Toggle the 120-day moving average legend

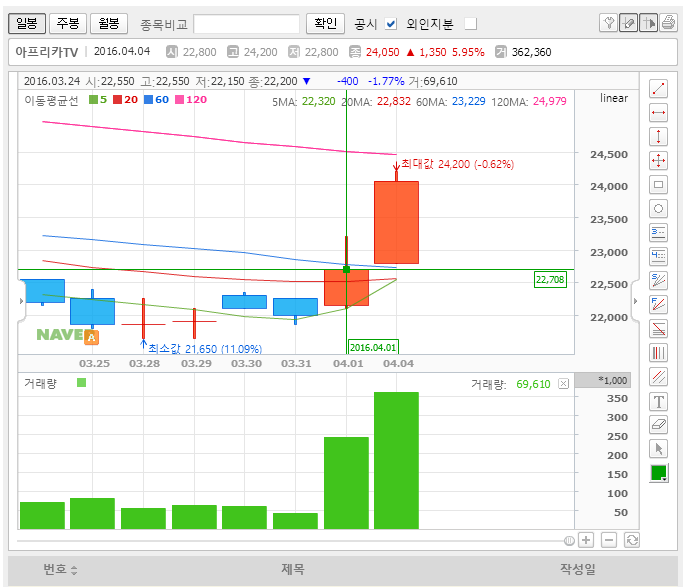191,99
